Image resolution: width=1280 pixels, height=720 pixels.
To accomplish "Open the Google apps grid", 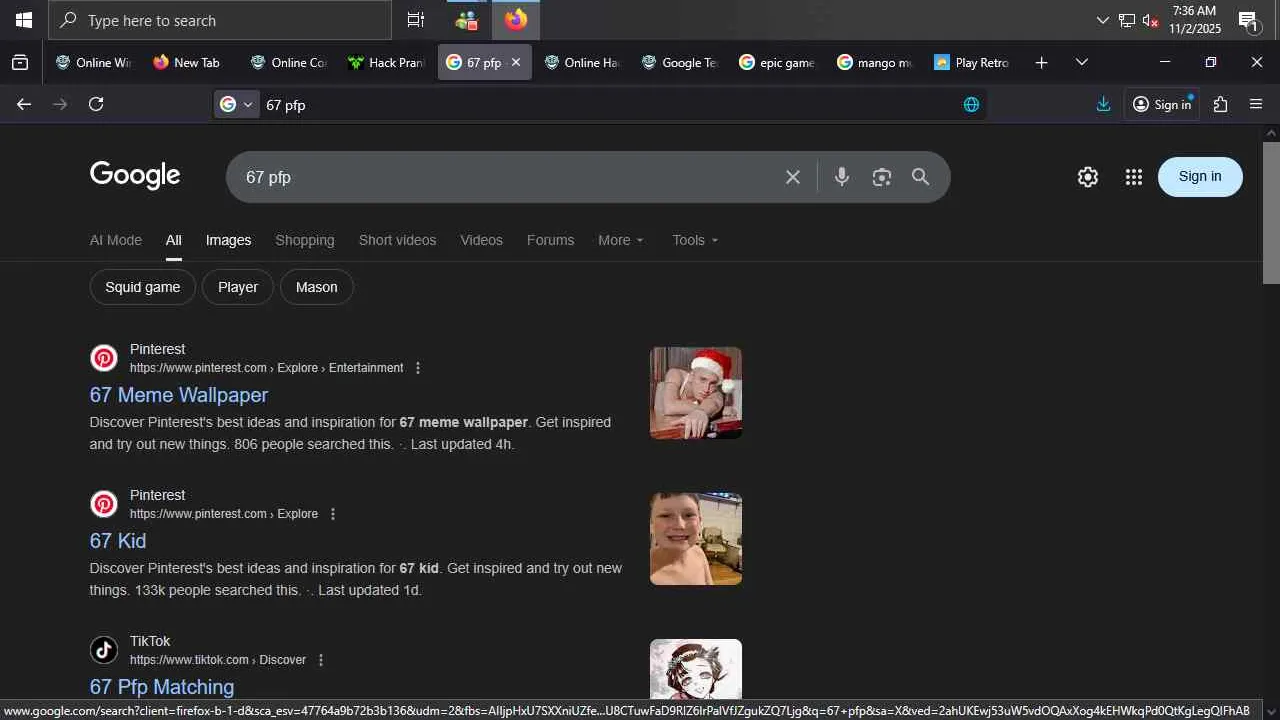I will 1133,177.
